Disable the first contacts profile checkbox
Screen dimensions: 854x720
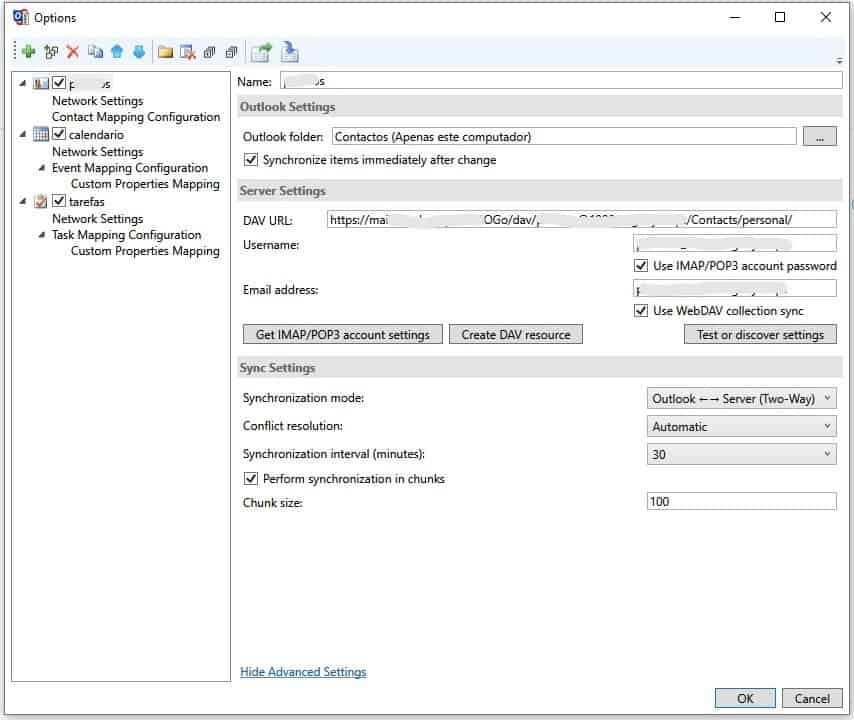pos(59,83)
